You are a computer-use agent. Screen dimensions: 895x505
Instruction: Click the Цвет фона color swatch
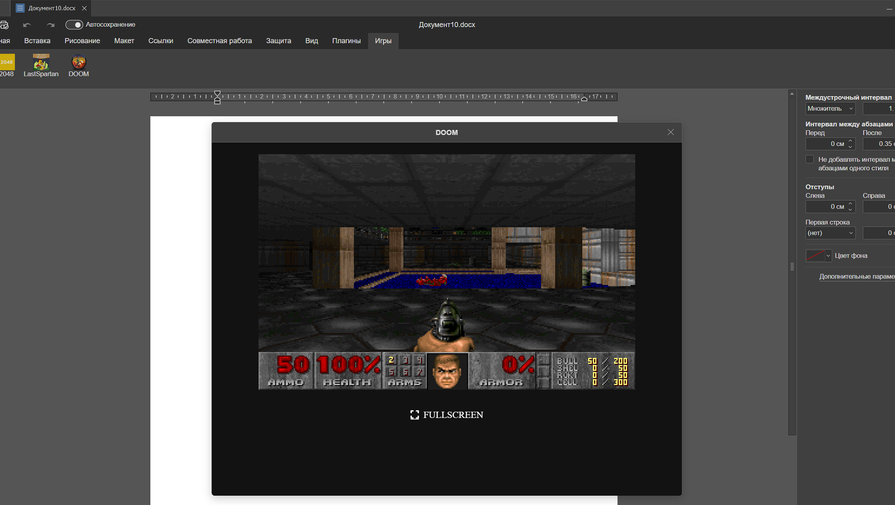(815, 256)
